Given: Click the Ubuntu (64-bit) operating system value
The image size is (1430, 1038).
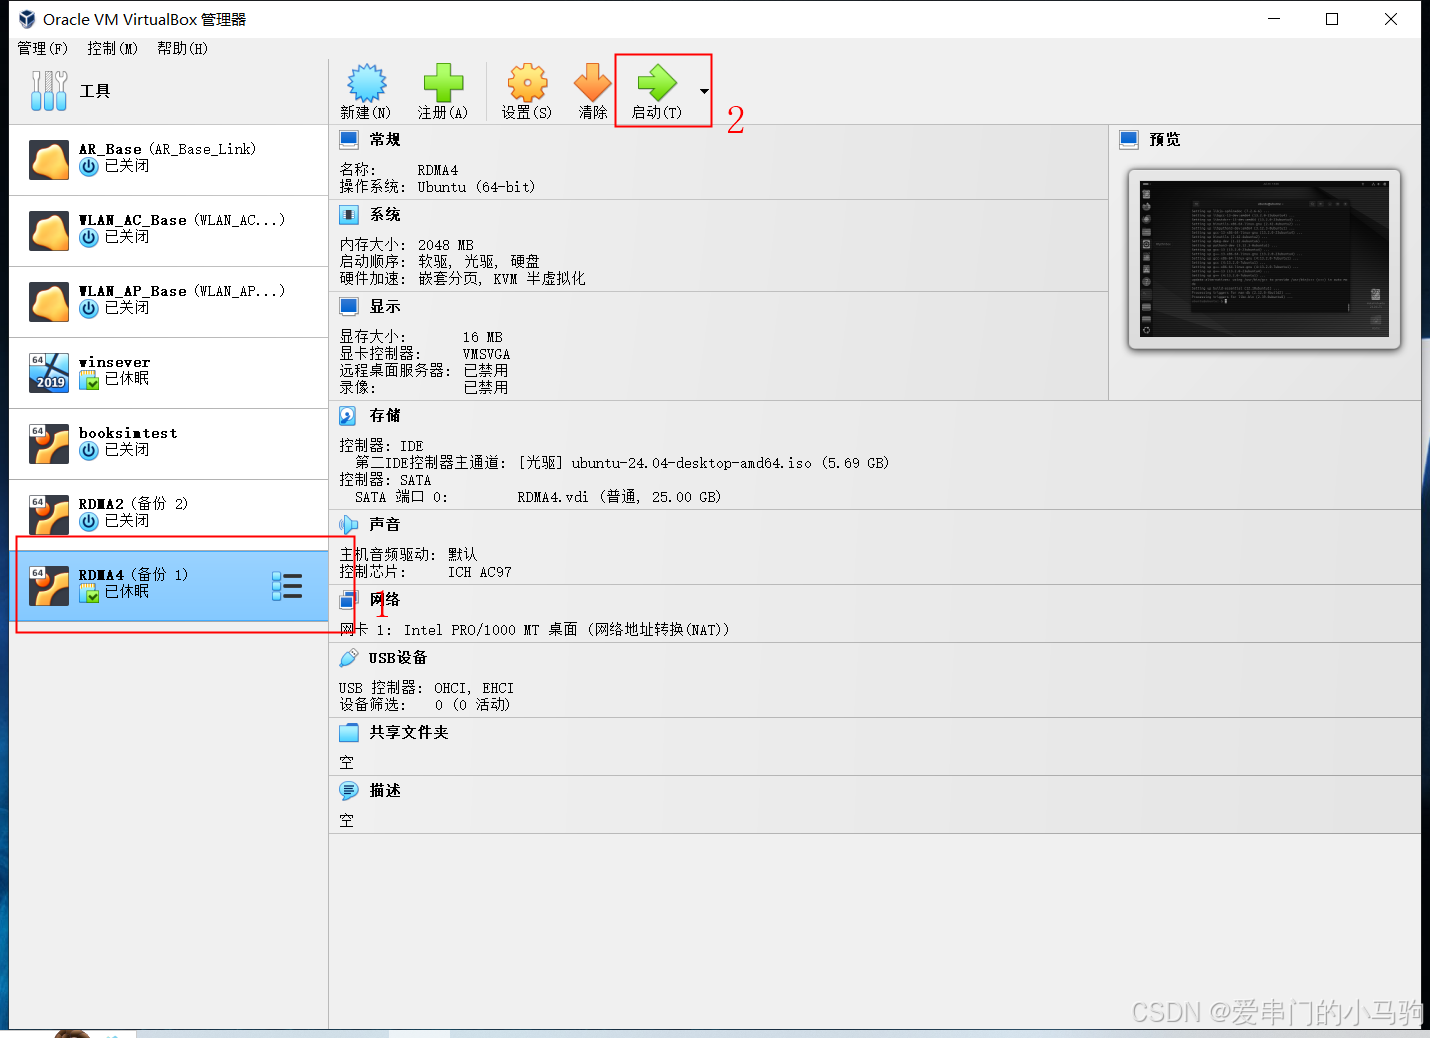Looking at the screenshot, I should (x=476, y=187).
